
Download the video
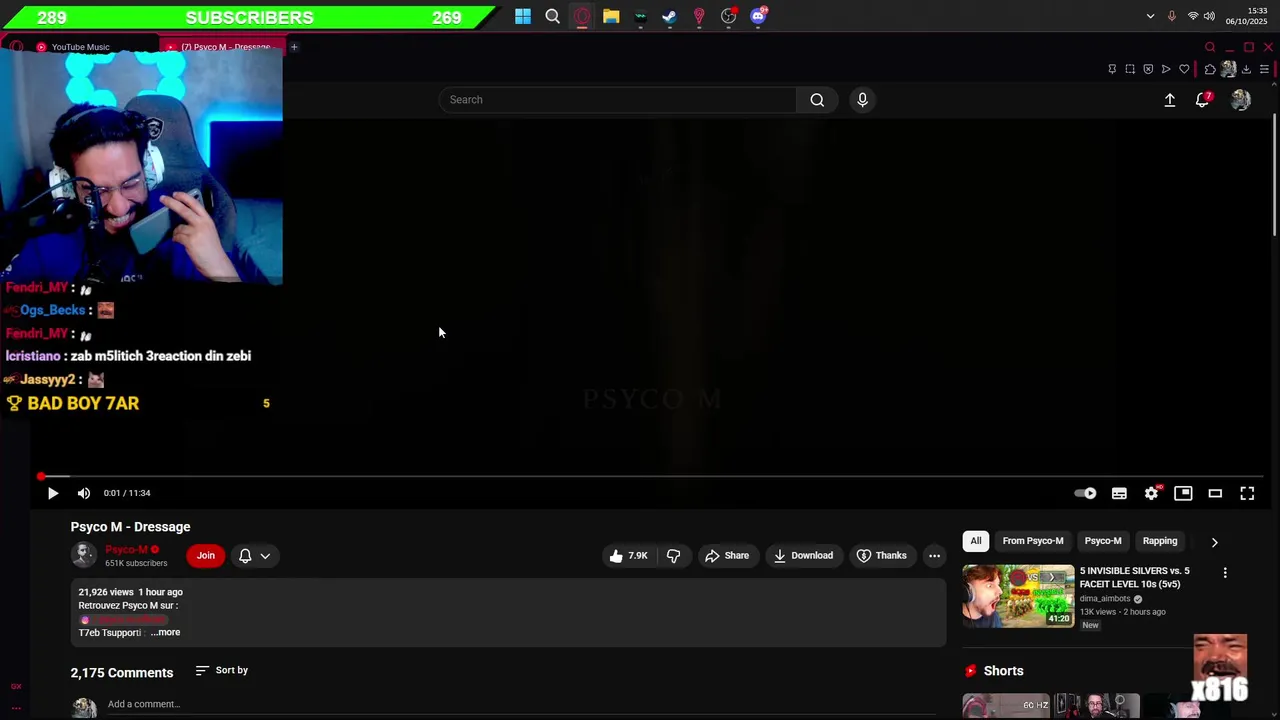click(x=803, y=556)
